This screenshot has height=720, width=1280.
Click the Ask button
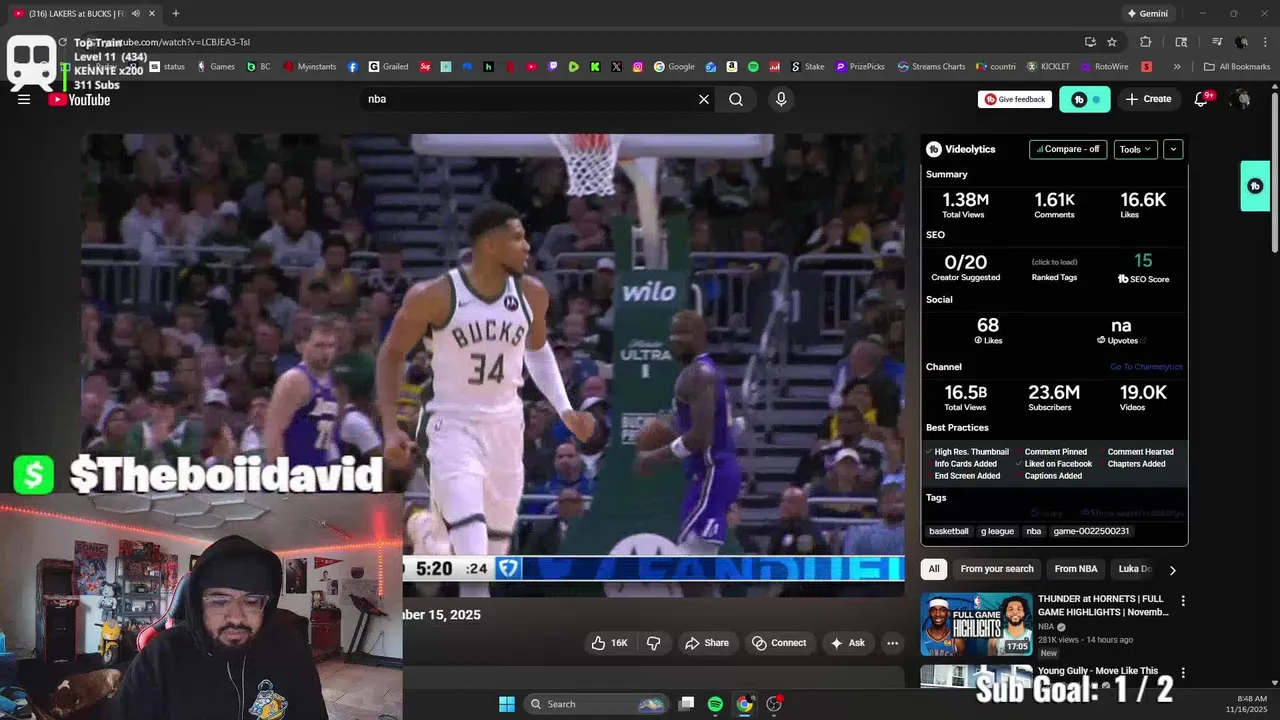click(x=848, y=643)
